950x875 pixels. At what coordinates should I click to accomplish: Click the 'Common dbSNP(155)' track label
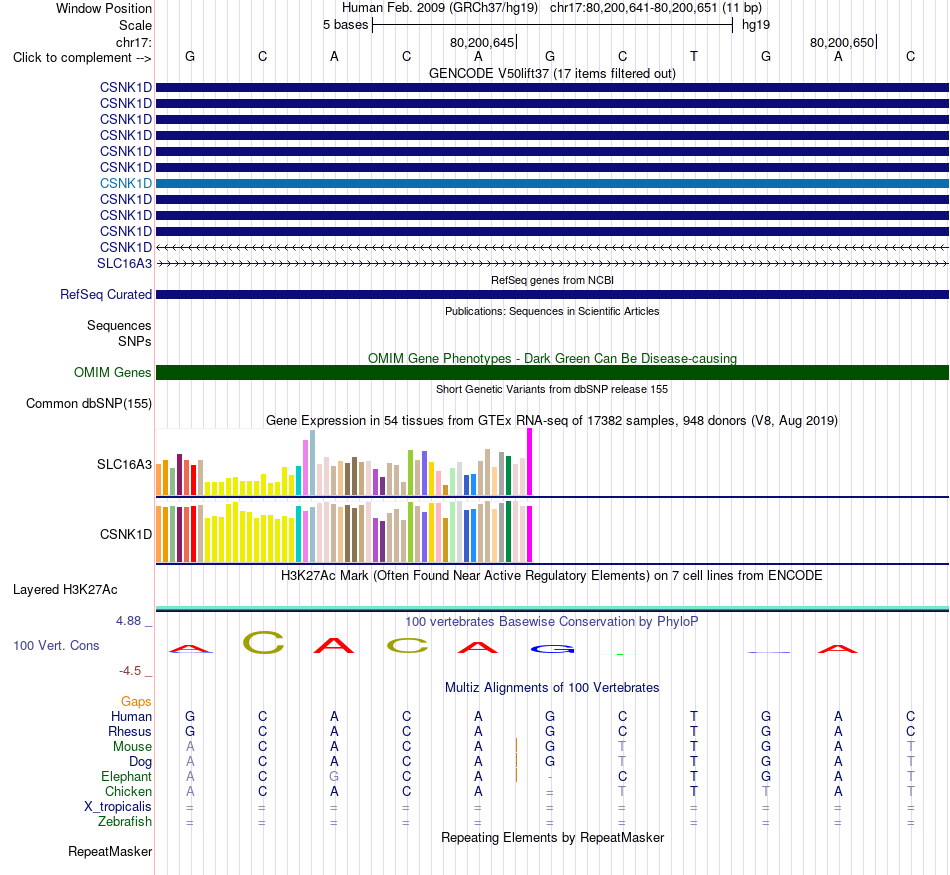(88, 404)
